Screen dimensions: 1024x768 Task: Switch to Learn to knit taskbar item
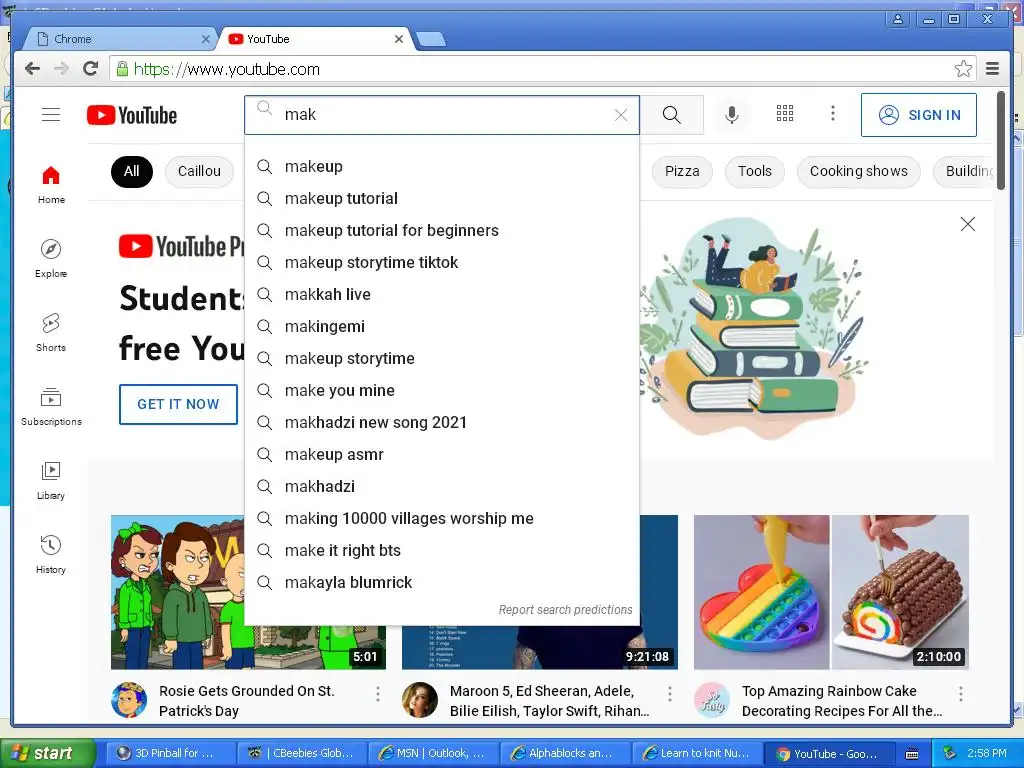[x=697, y=753]
